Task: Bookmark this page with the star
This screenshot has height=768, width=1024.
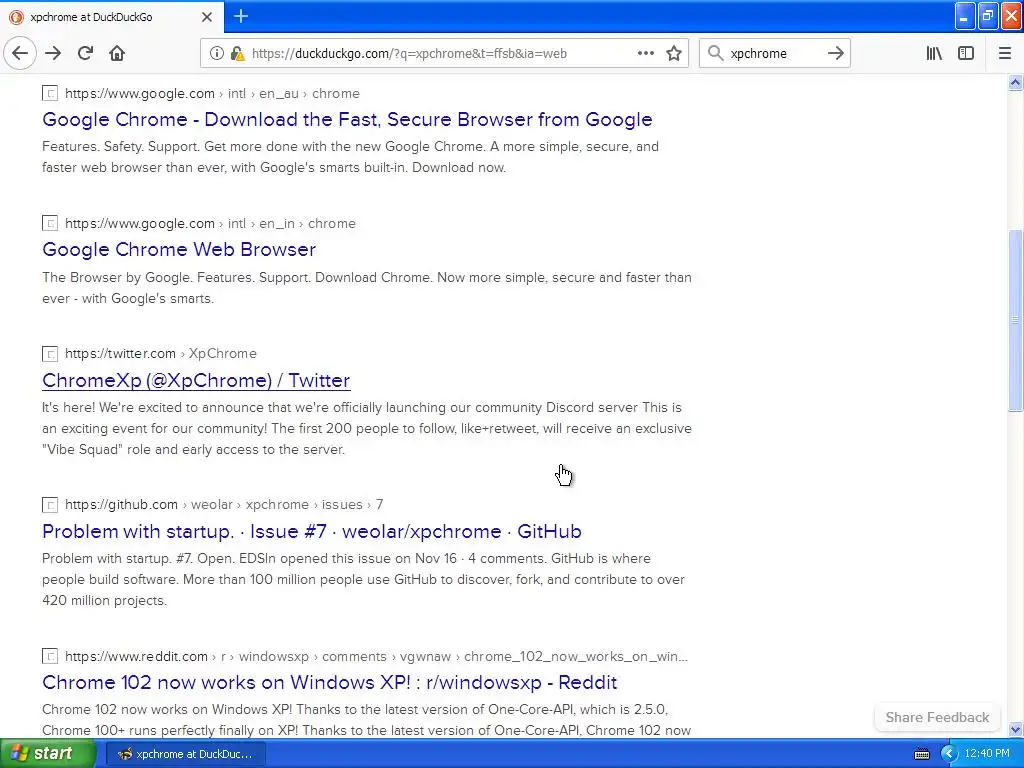Action: 674,54
